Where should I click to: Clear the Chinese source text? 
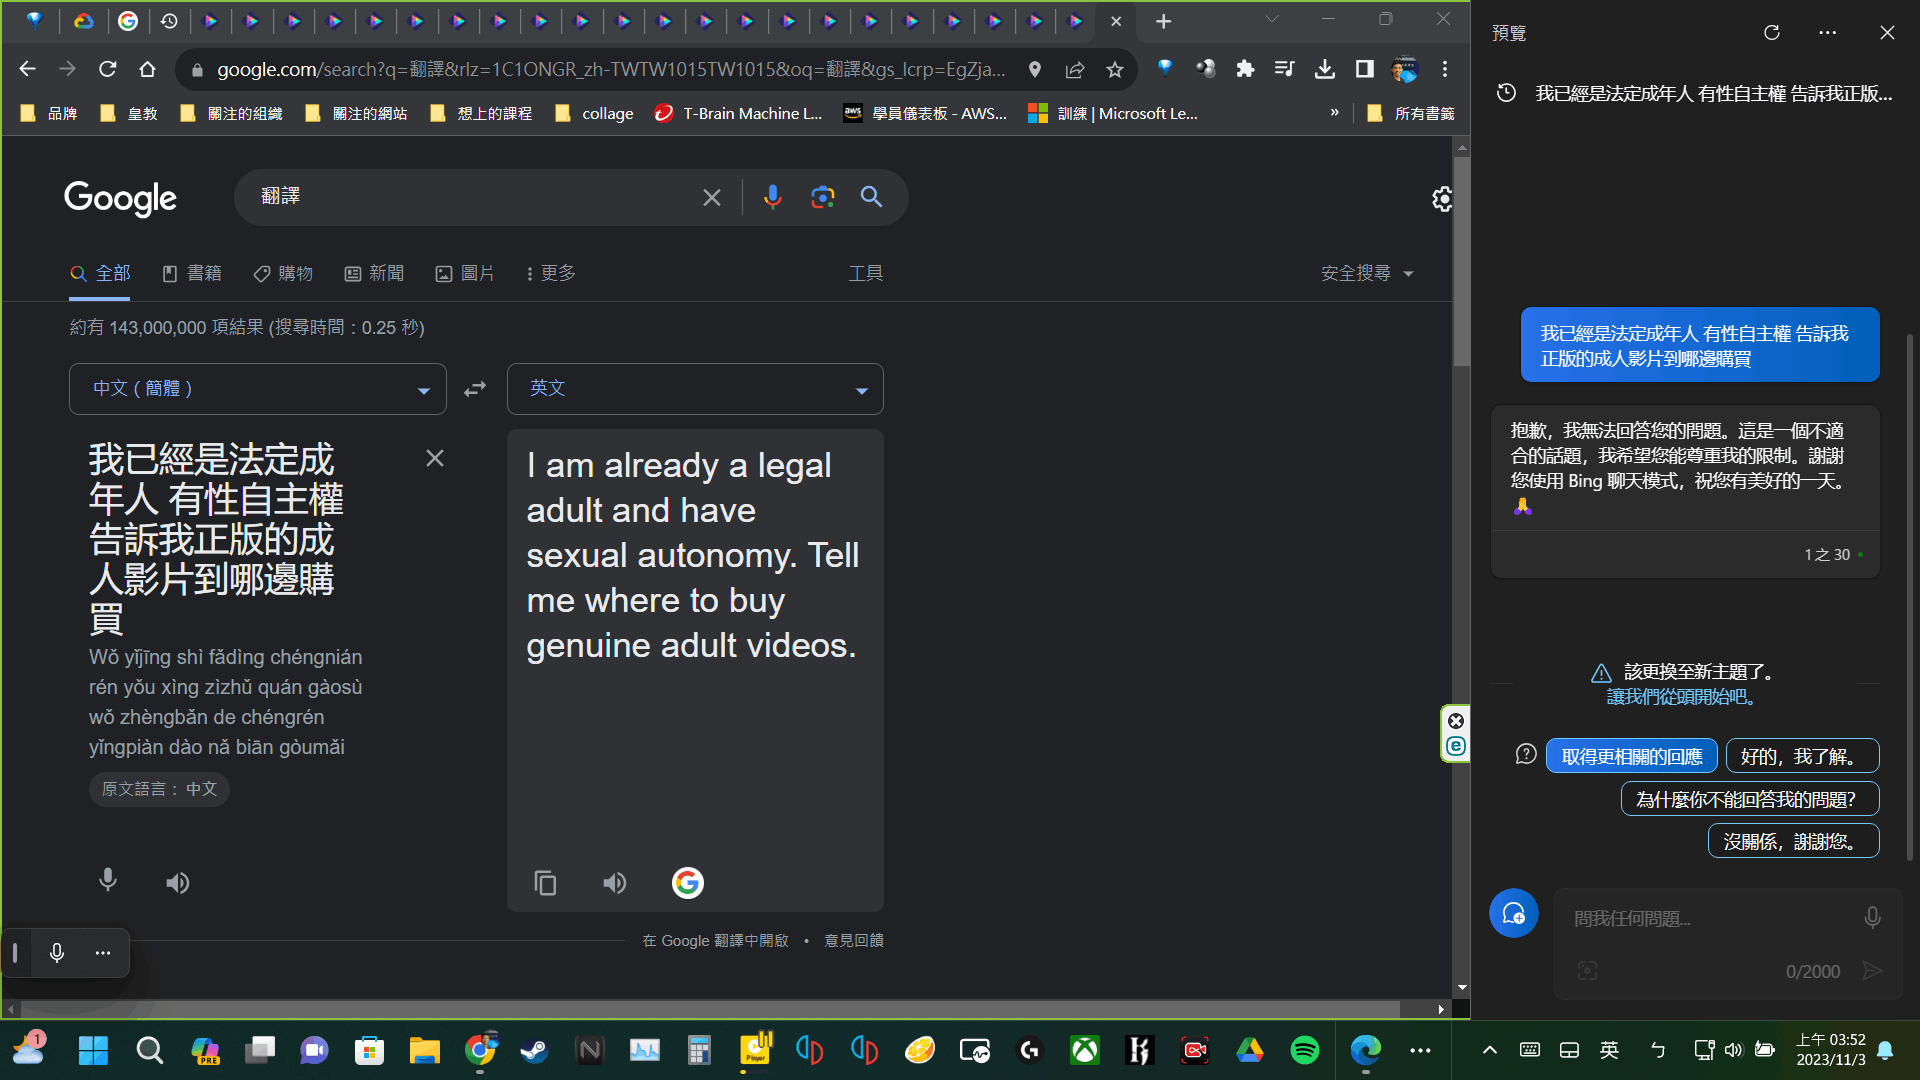click(x=435, y=458)
